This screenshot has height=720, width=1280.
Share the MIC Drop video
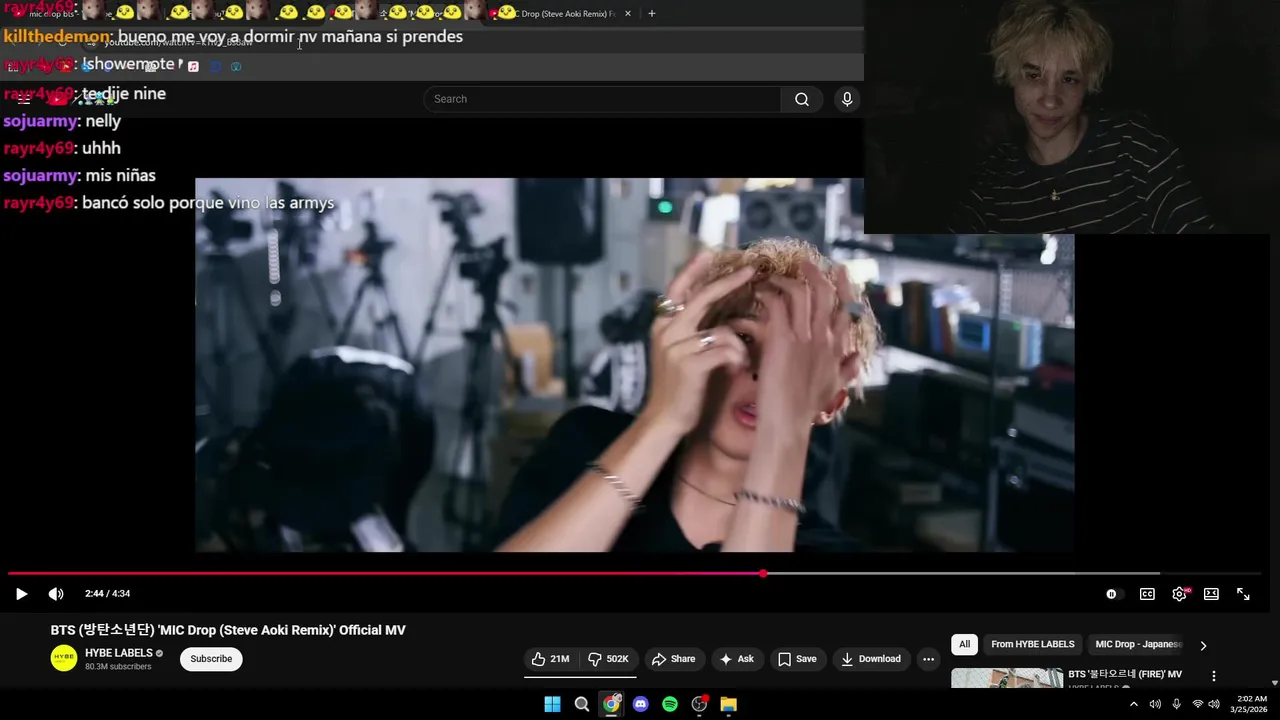[x=673, y=659]
